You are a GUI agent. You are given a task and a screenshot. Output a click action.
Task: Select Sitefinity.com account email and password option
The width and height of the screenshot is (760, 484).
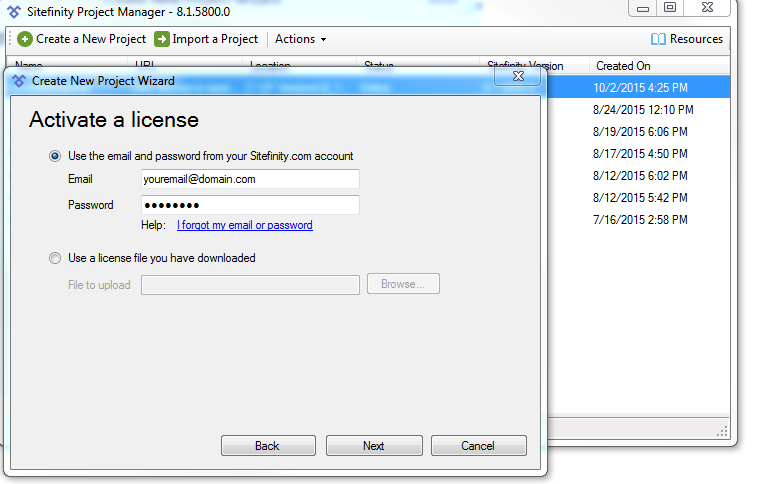55,156
